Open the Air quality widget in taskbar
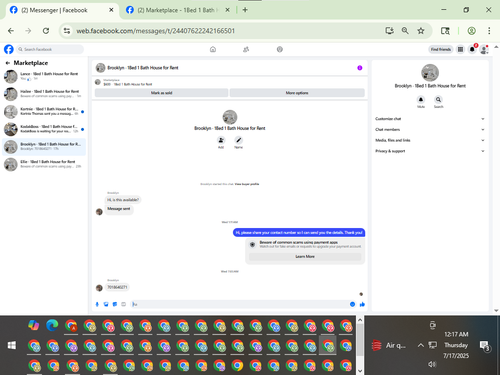This screenshot has height=375, width=500. (x=389, y=345)
